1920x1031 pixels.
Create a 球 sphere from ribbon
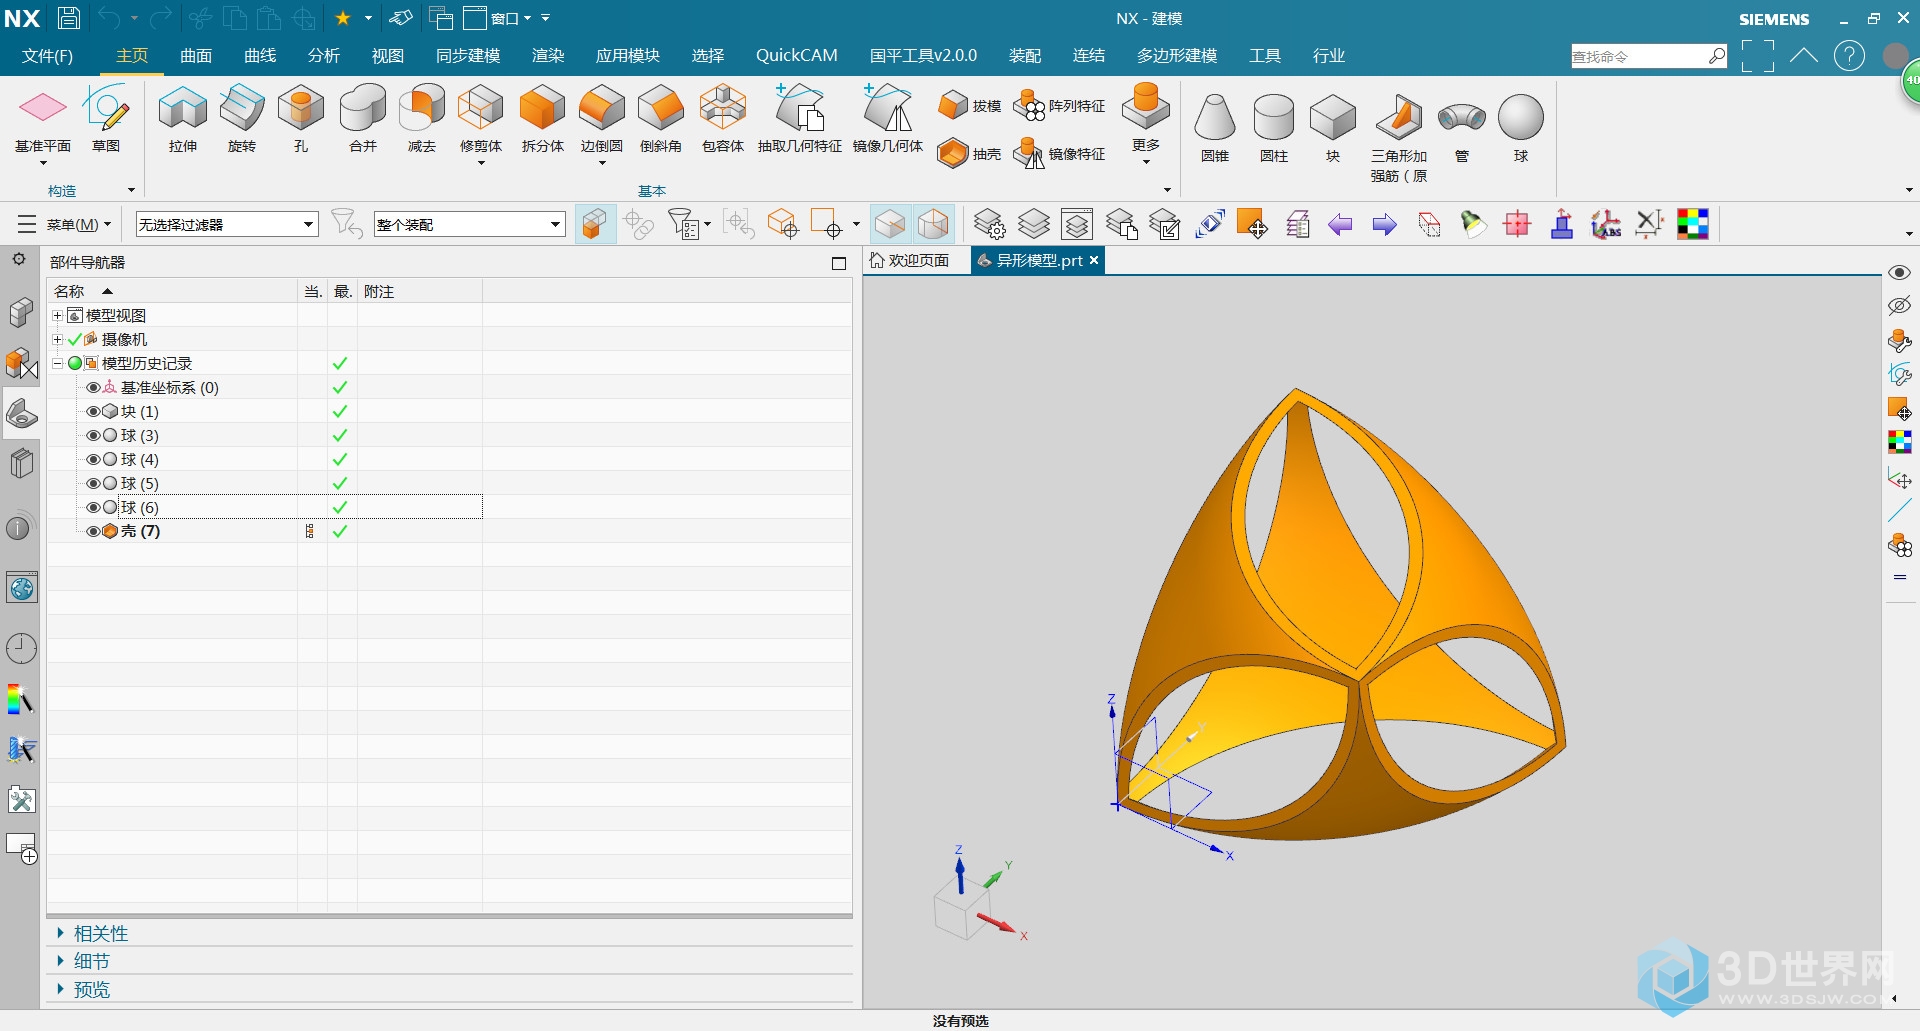(x=1521, y=128)
